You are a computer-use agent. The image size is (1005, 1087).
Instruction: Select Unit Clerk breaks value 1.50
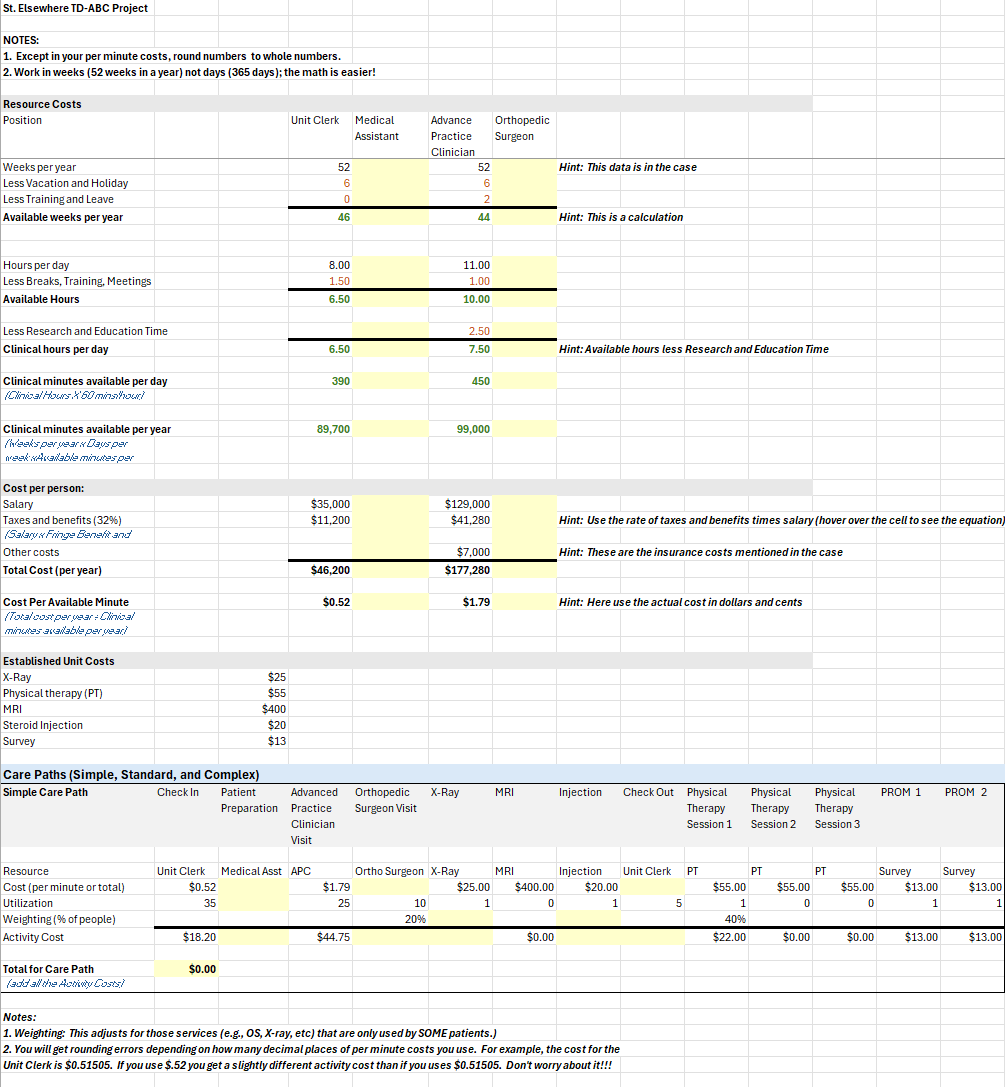click(320, 281)
